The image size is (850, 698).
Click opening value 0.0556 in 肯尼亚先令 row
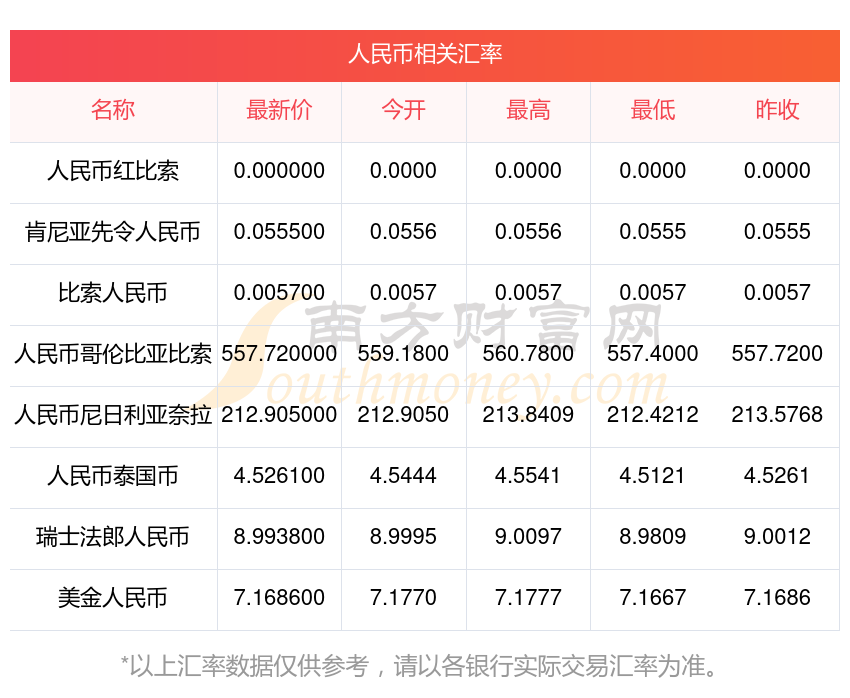(403, 232)
